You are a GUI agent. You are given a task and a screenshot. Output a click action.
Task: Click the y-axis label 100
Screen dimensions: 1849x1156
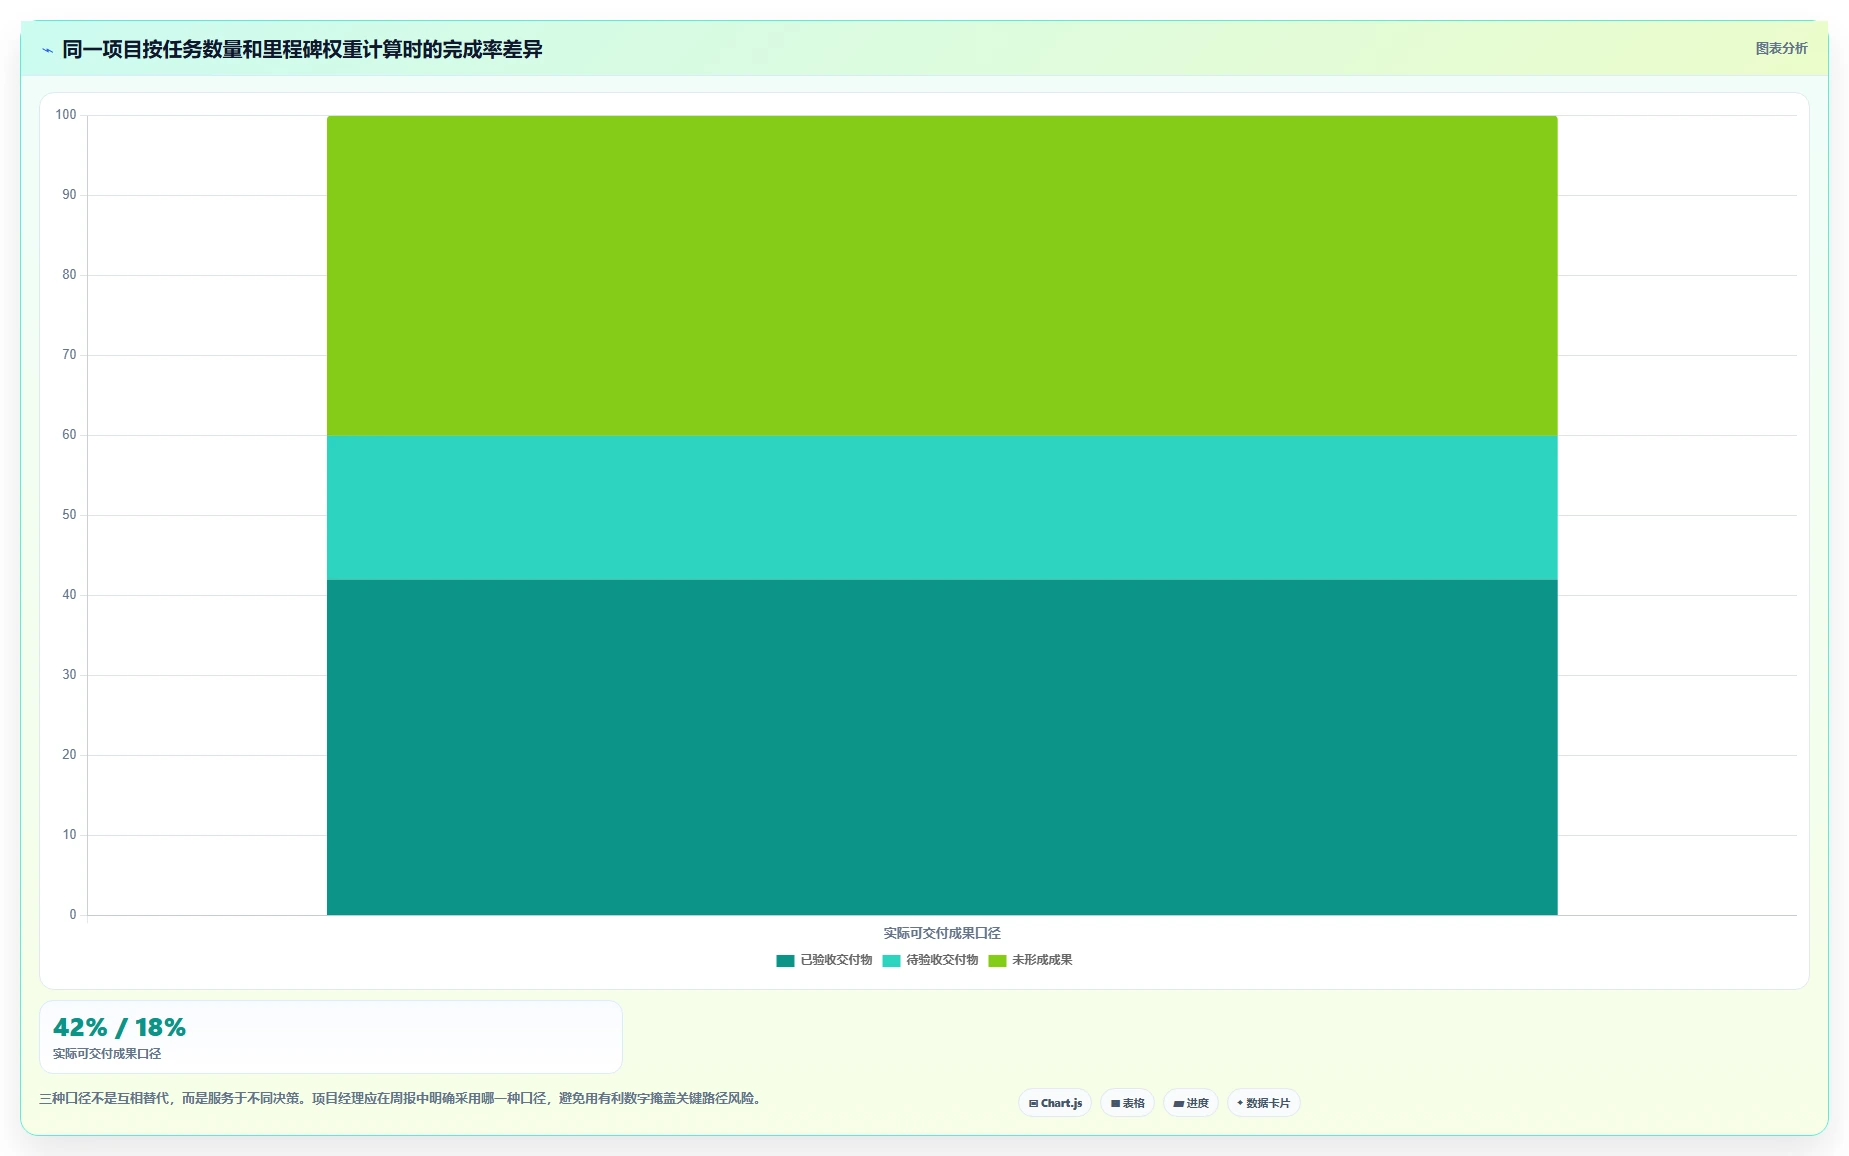tap(66, 115)
